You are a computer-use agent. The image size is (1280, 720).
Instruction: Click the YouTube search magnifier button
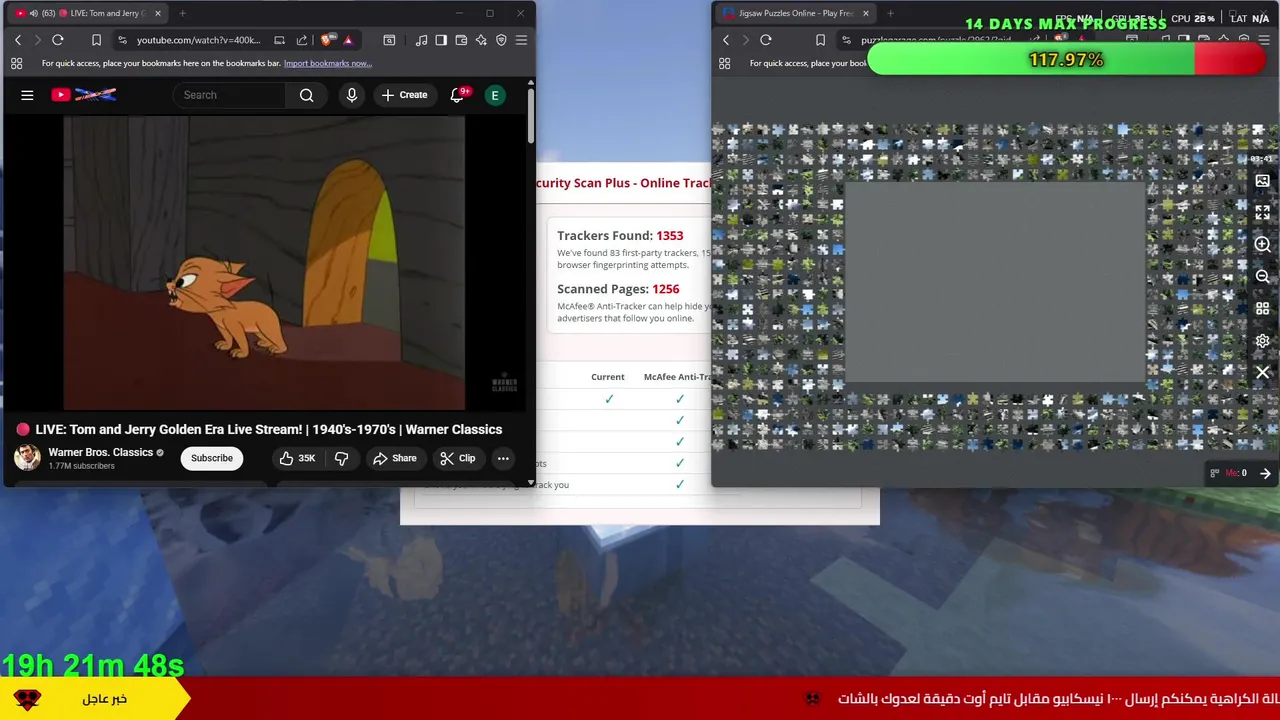pyautogui.click(x=307, y=95)
